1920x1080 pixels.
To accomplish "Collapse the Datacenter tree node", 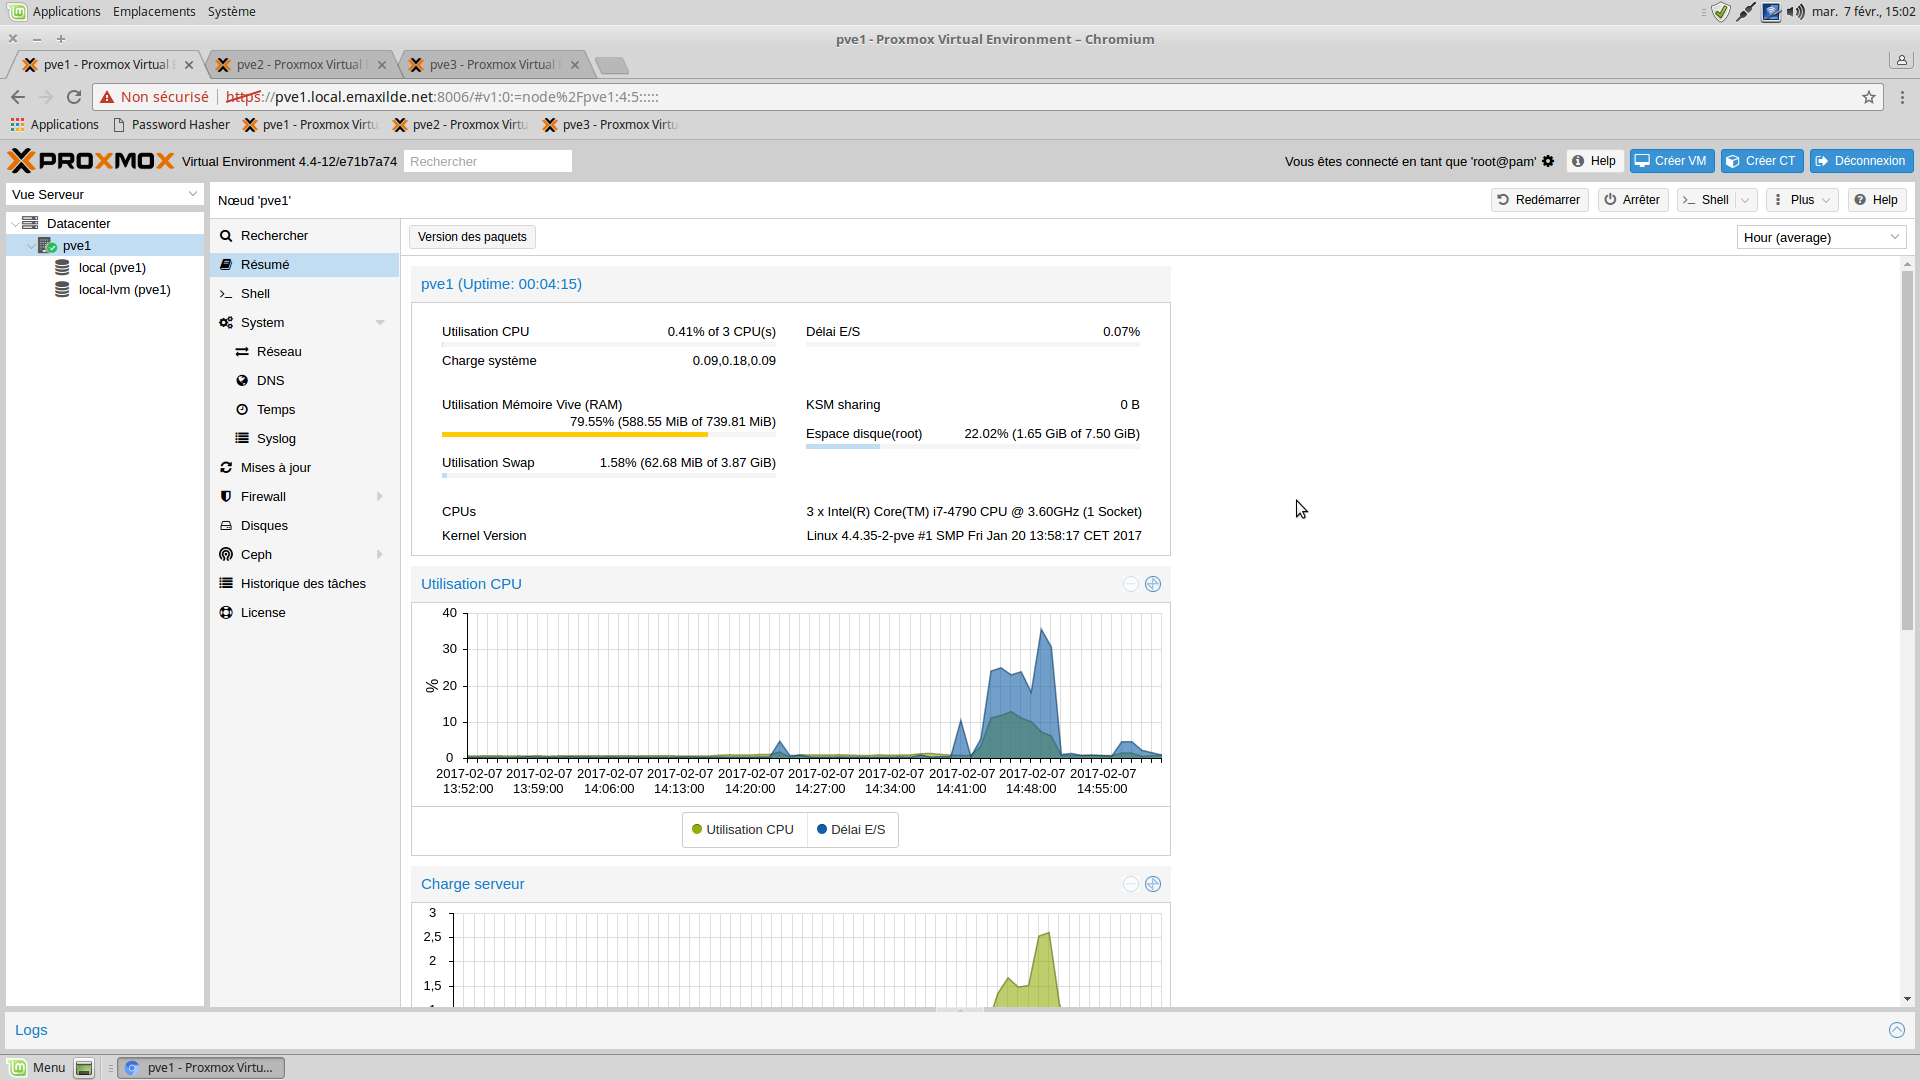I will [x=14, y=224].
